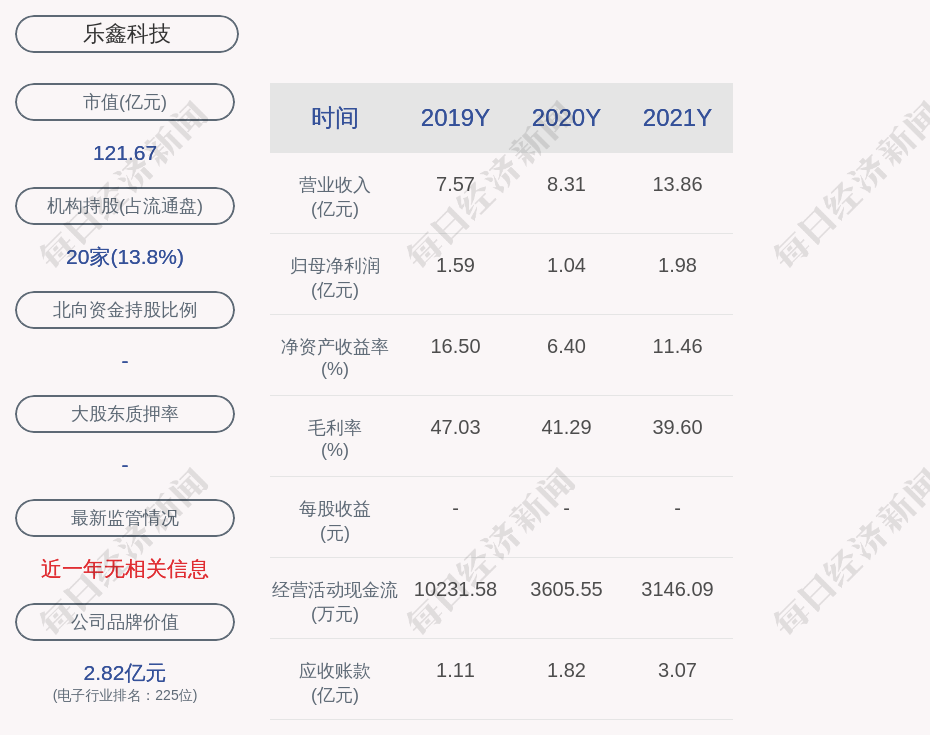Click the 2020Y net profit 1.04
Screen dimensions: 930x735
click(566, 265)
